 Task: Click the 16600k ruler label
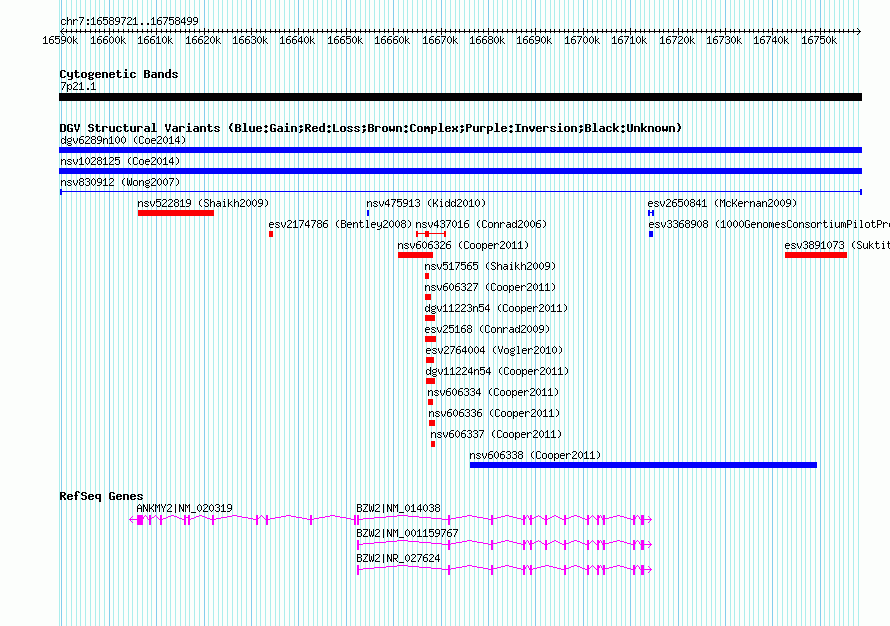click(108, 40)
